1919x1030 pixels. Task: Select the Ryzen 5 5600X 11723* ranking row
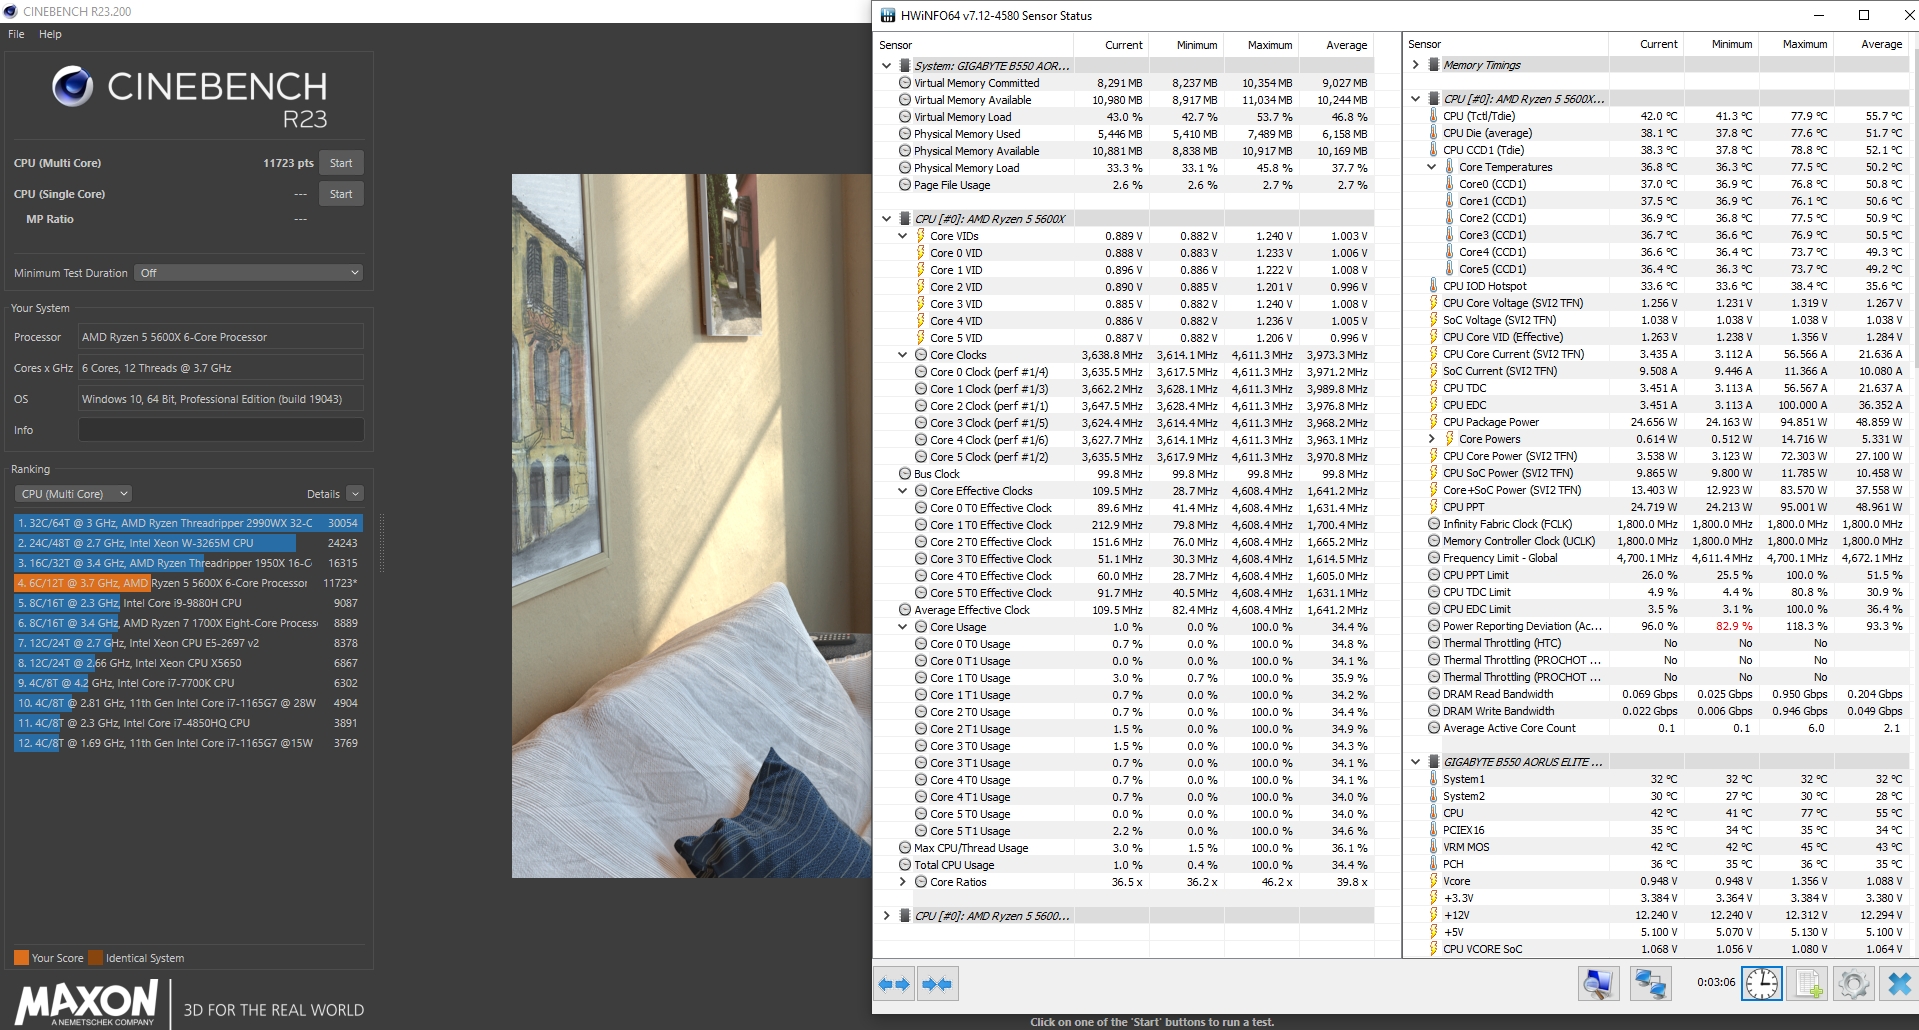point(188,583)
